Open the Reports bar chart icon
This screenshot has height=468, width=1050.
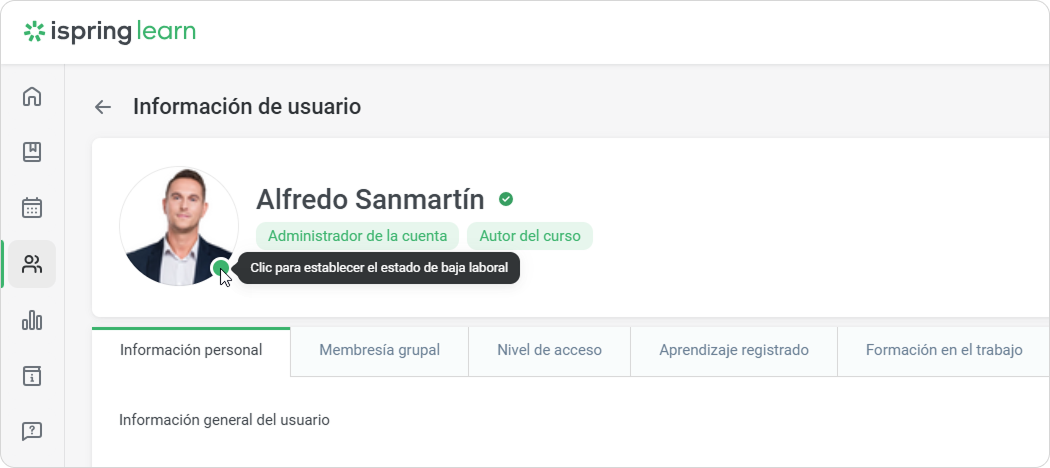click(32, 320)
